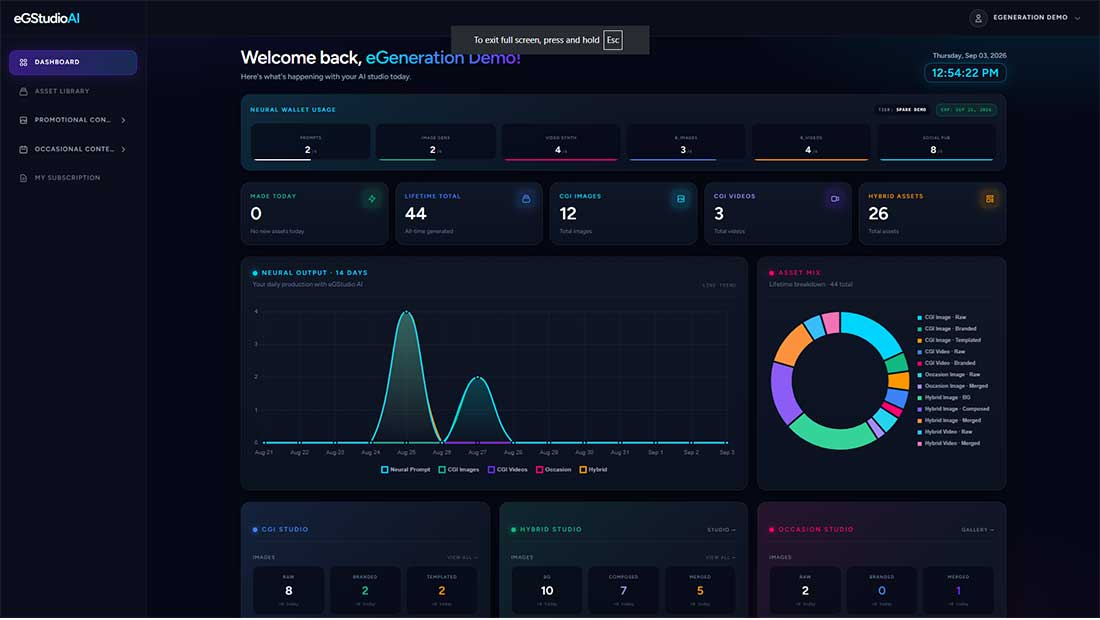Click the Tier Spark Demo badge
This screenshot has width=1100, height=620.
902,110
